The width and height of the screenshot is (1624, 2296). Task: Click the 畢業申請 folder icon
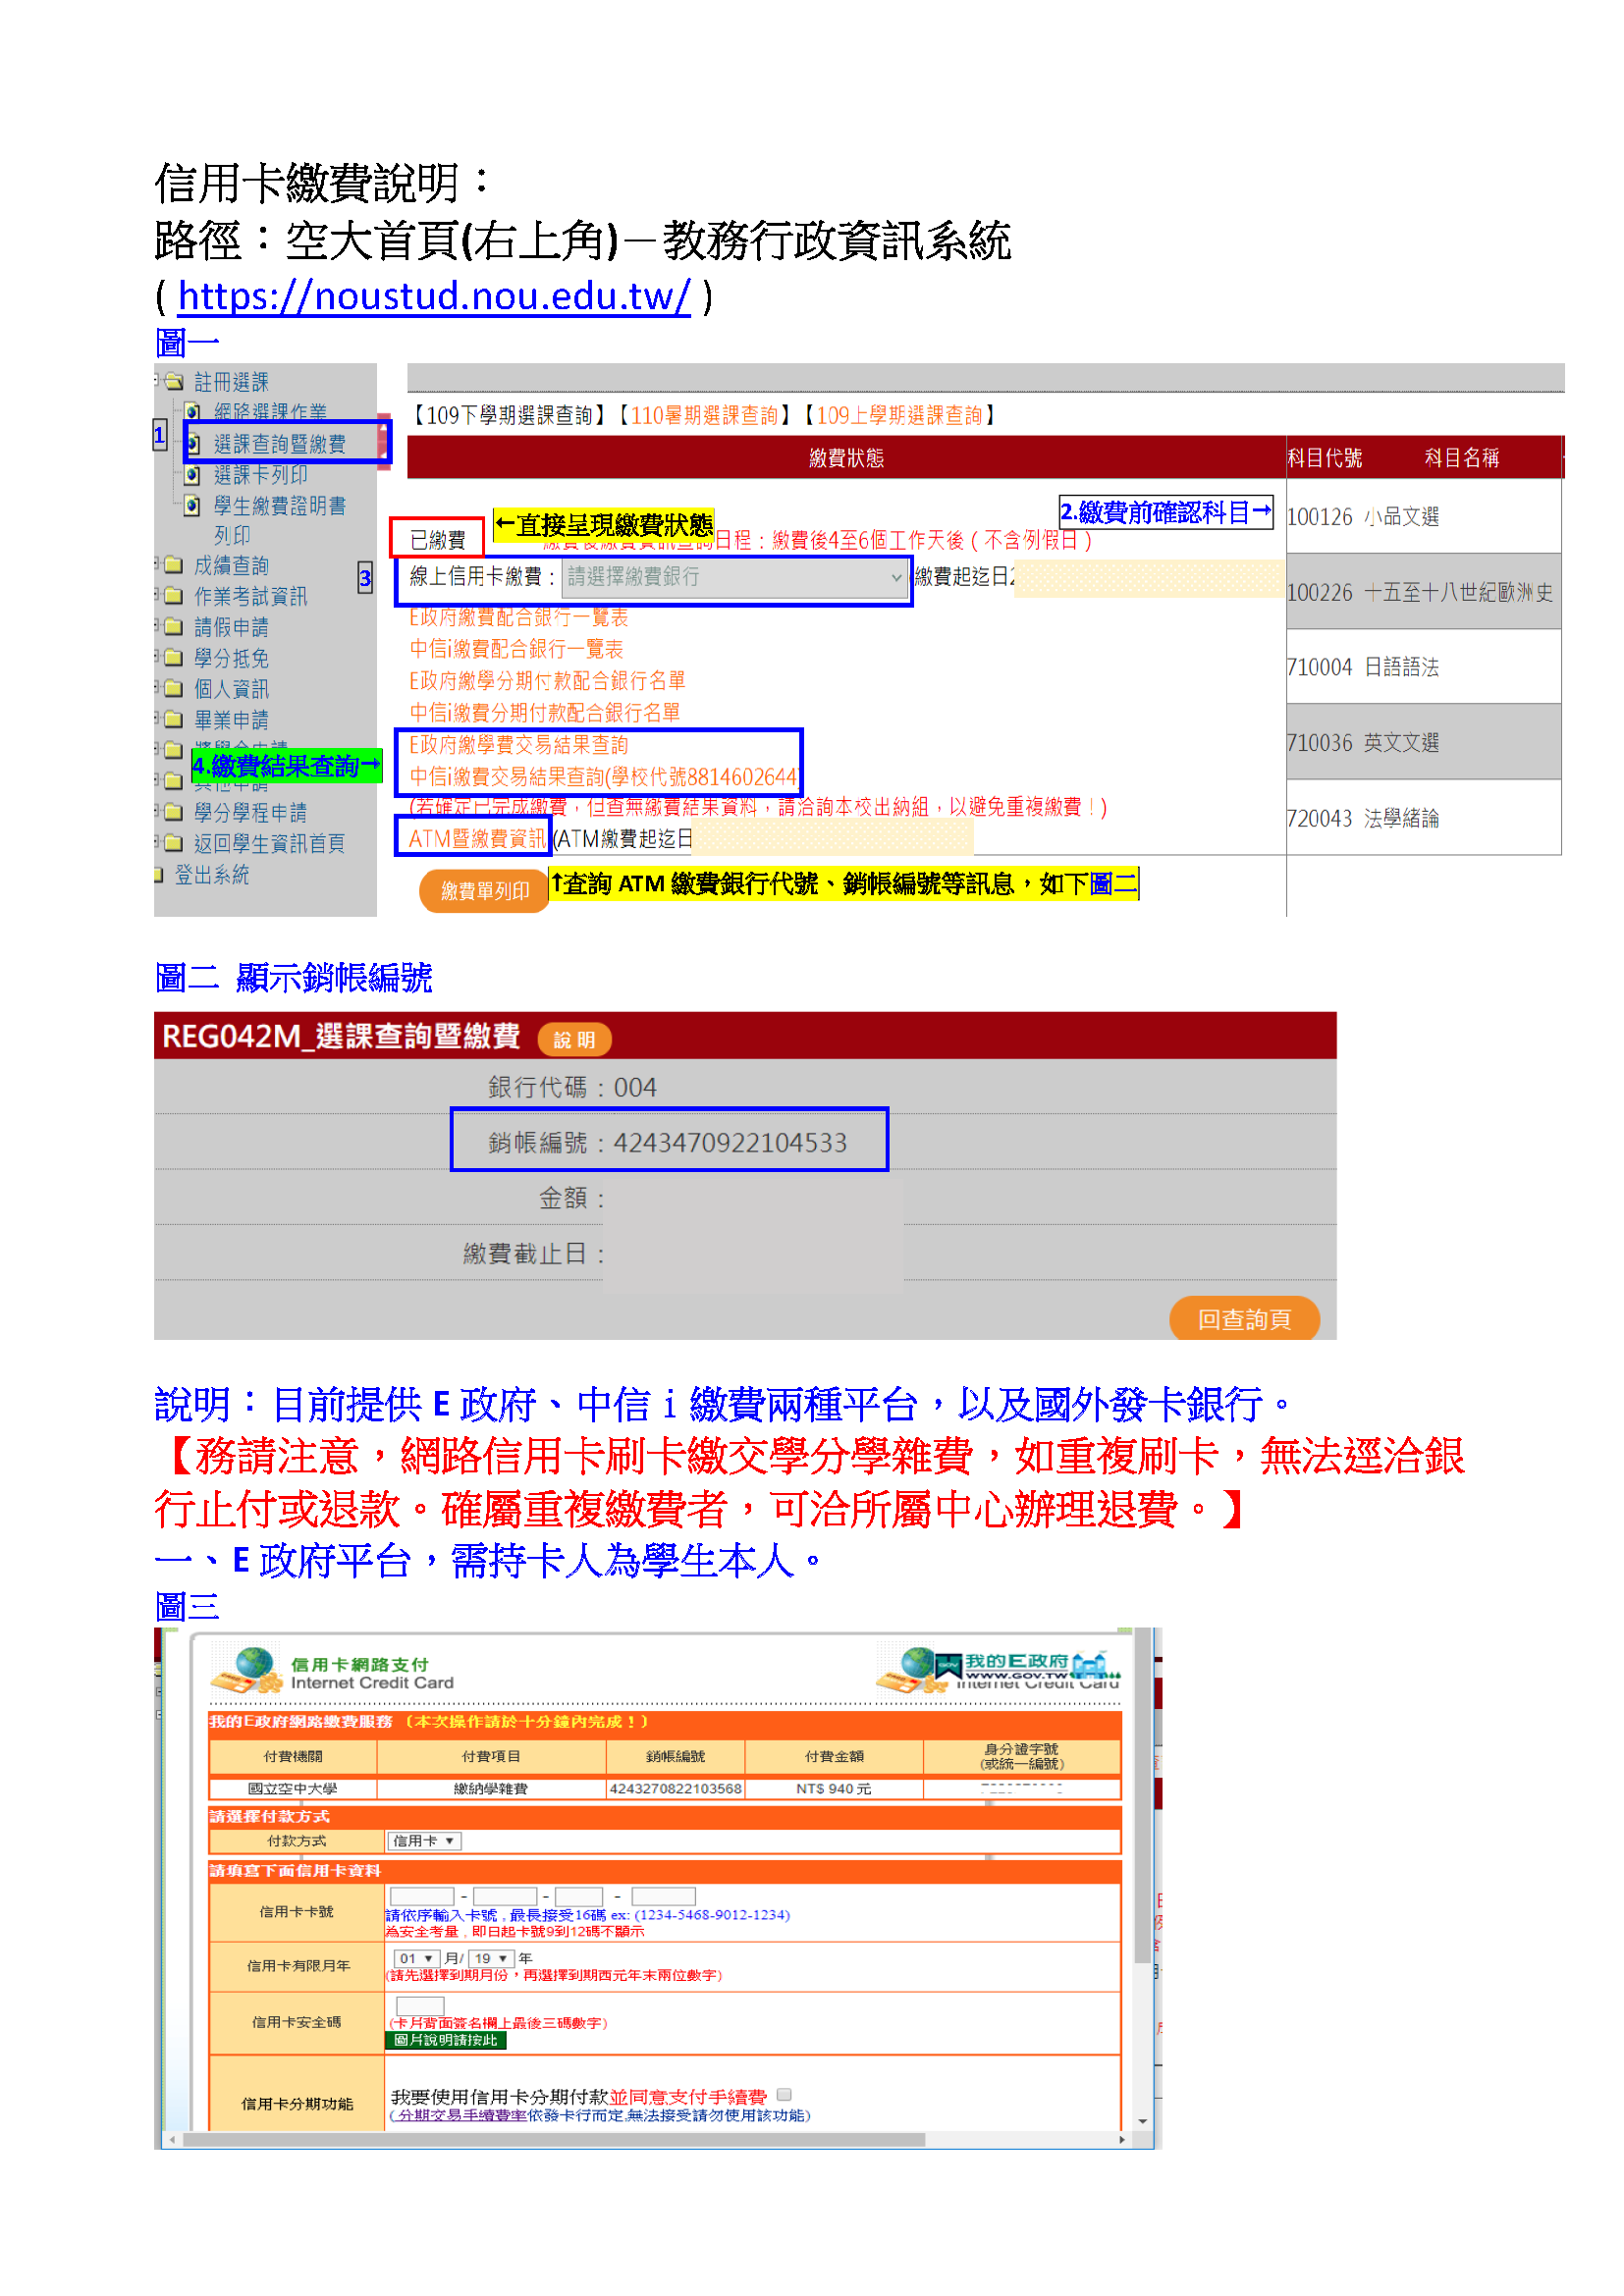click(174, 720)
